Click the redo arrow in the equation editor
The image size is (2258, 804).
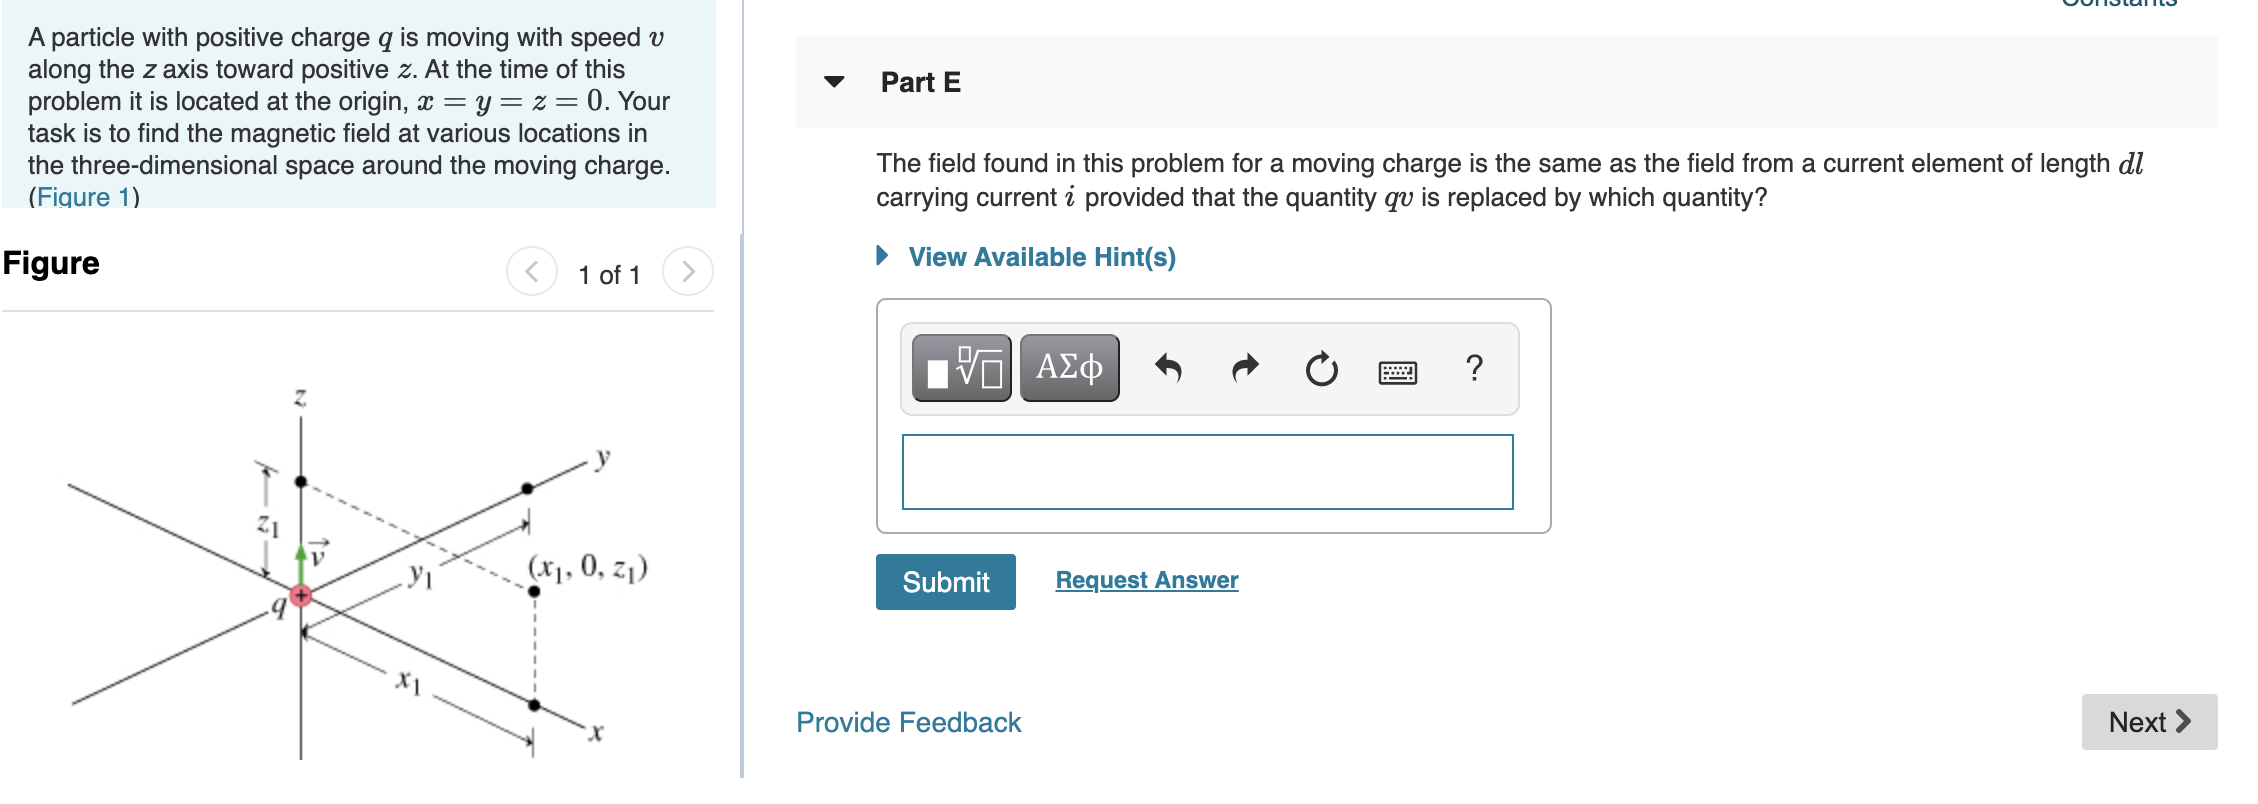coord(1244,368)
